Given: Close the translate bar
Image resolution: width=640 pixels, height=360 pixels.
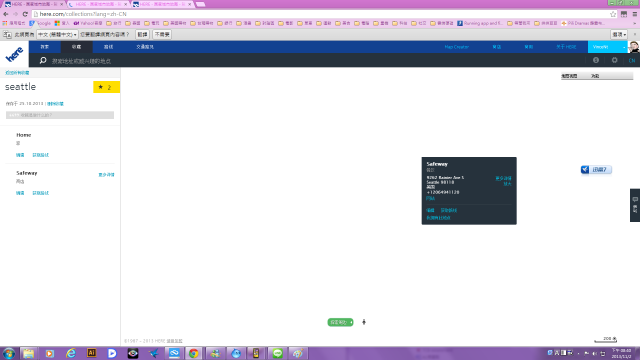Looking at the screenshot, I should [634, 35].
